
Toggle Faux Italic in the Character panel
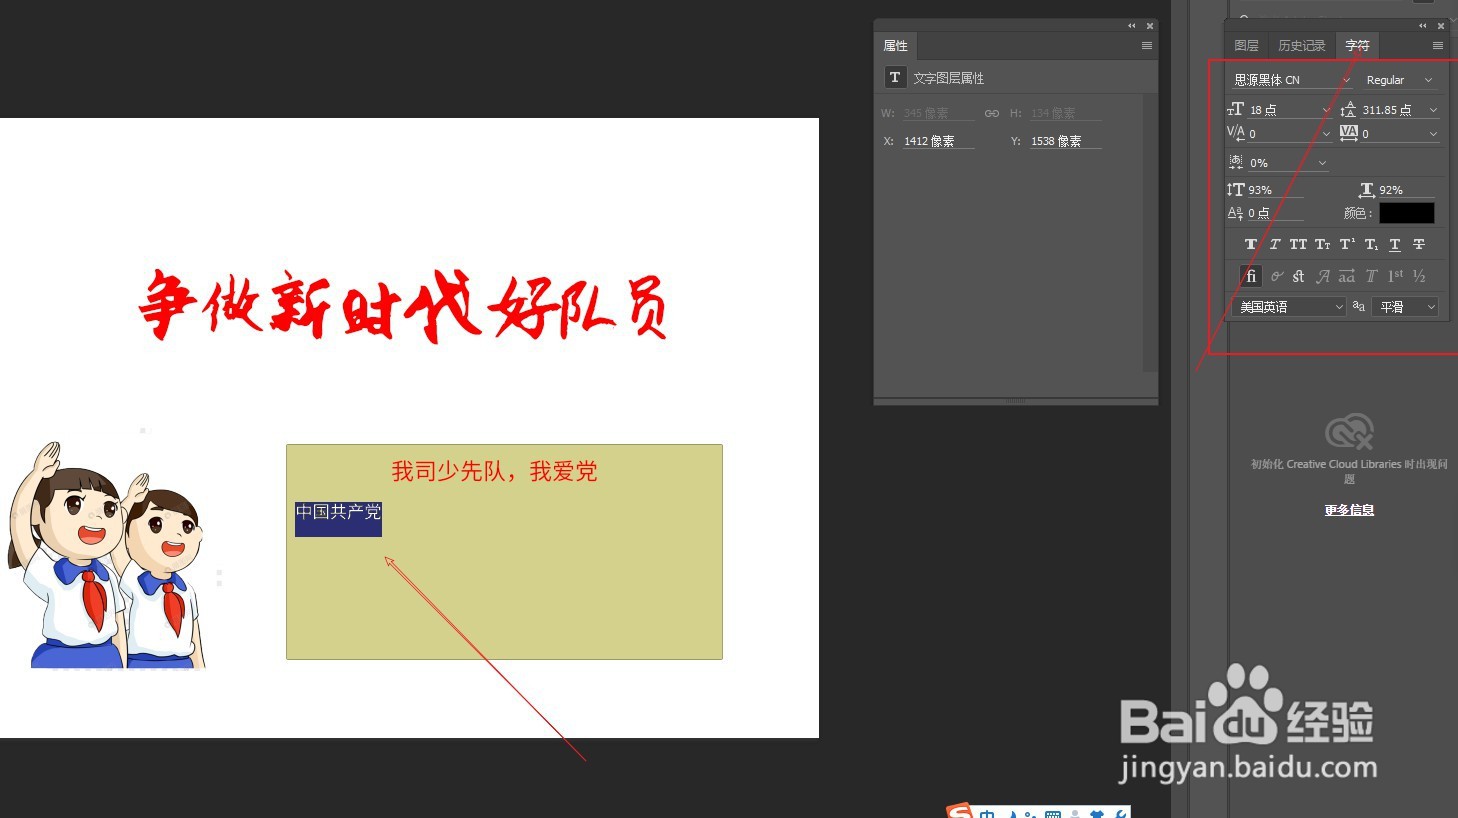[x=1275, y=244]
